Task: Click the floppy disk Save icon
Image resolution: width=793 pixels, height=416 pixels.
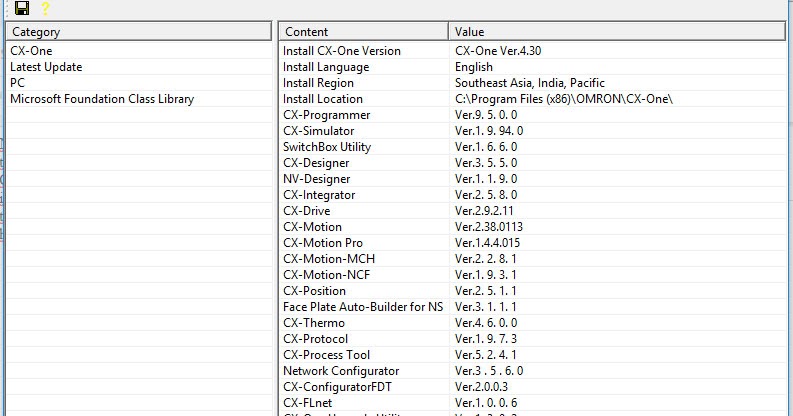Action: click(x=22, y=8)
